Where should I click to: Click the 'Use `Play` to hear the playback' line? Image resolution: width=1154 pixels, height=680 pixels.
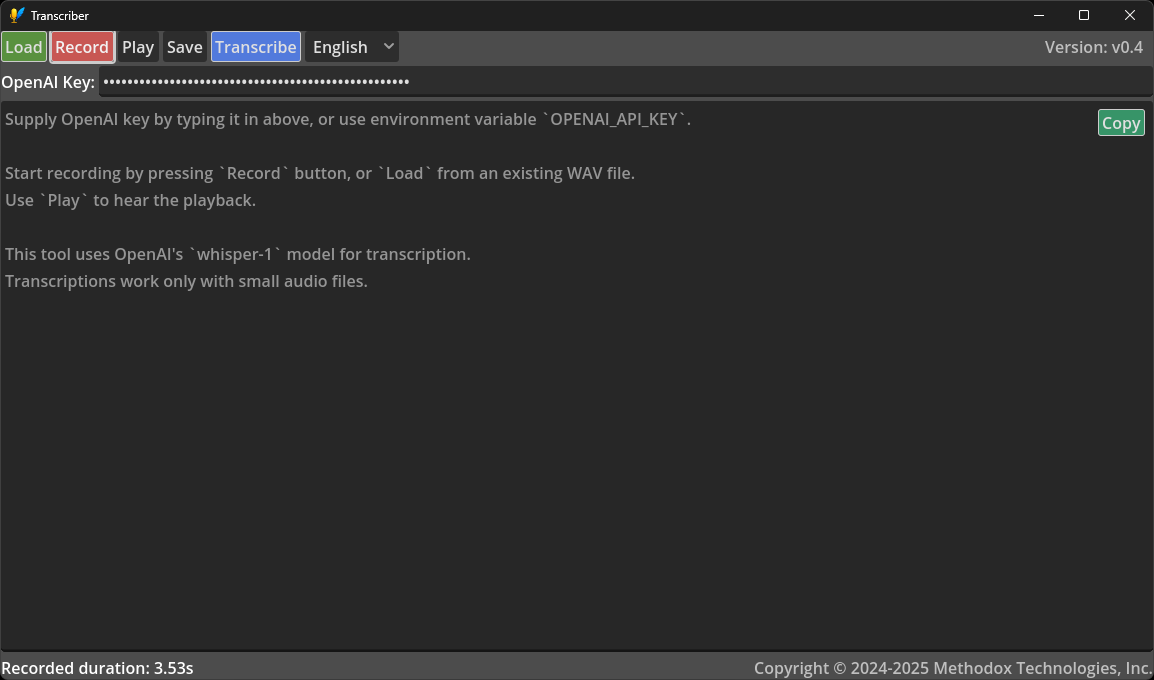[x=130, y=200]
